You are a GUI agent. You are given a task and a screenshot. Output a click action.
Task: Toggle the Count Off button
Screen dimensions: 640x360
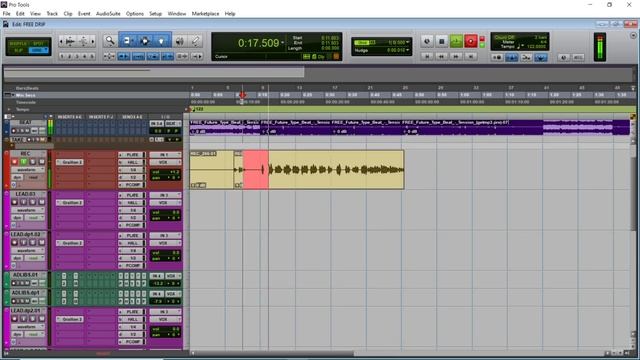tap(504, 37)
